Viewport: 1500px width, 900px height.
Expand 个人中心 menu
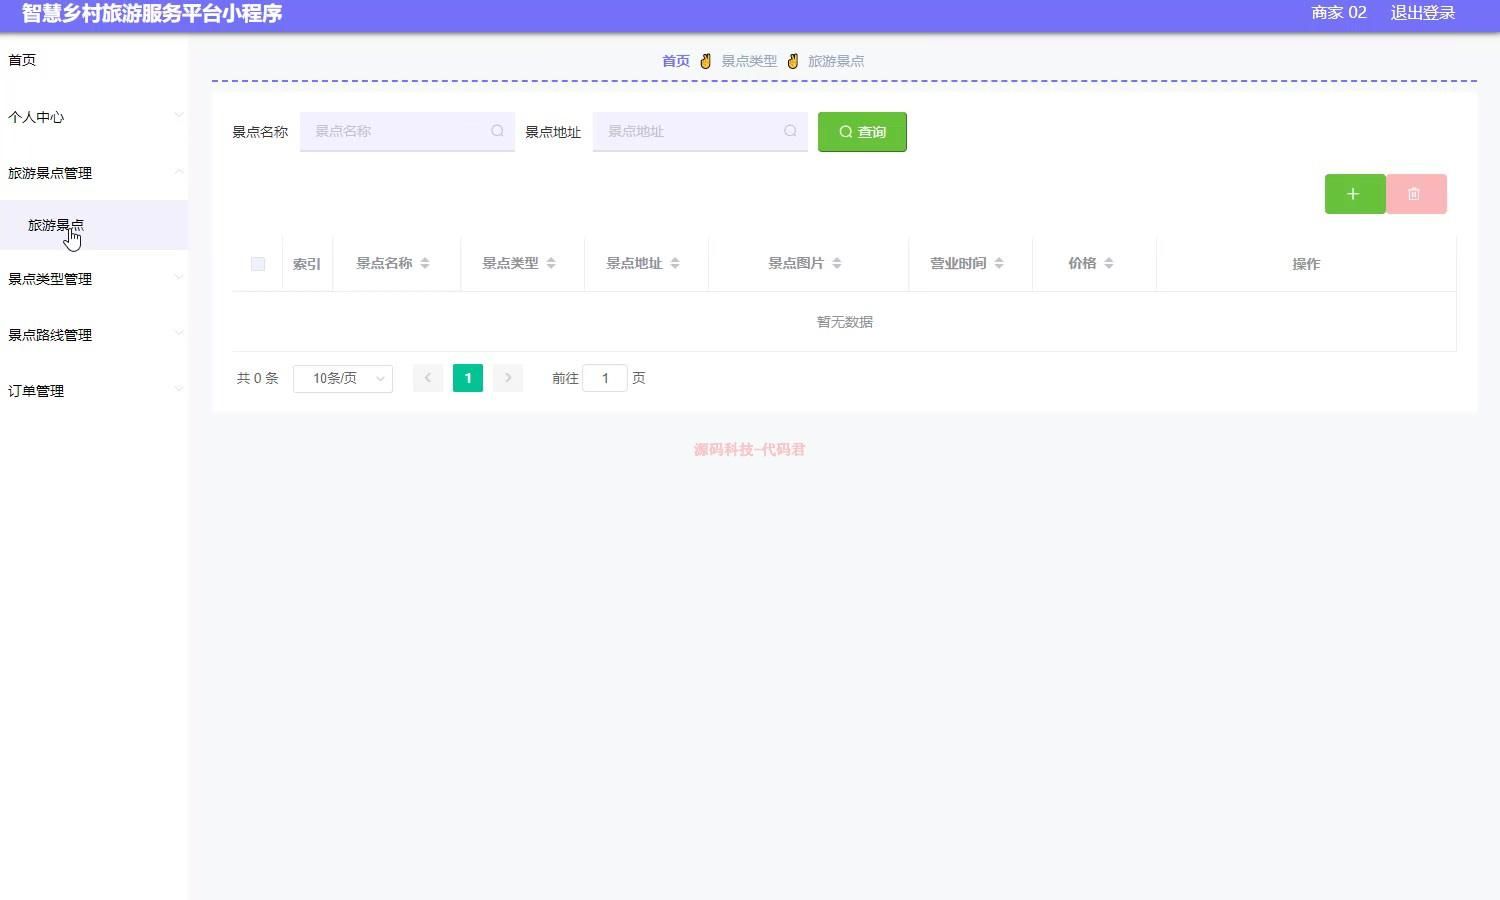pyautogui.click(x=94, y=117)
